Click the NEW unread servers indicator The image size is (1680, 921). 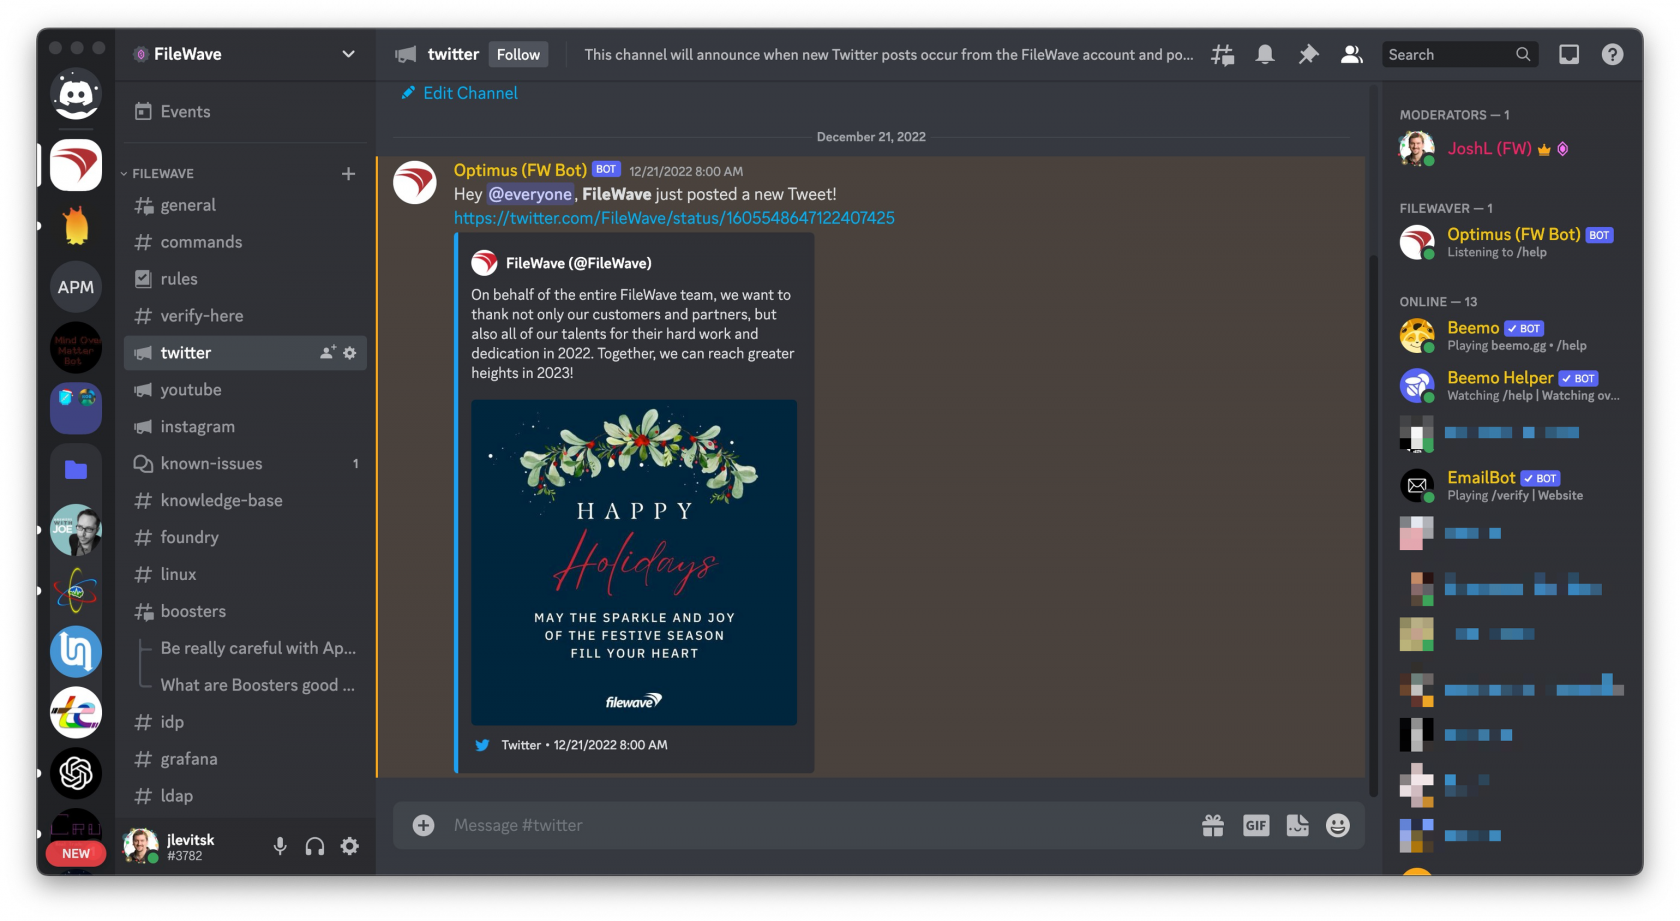click(x=76, y=853)
